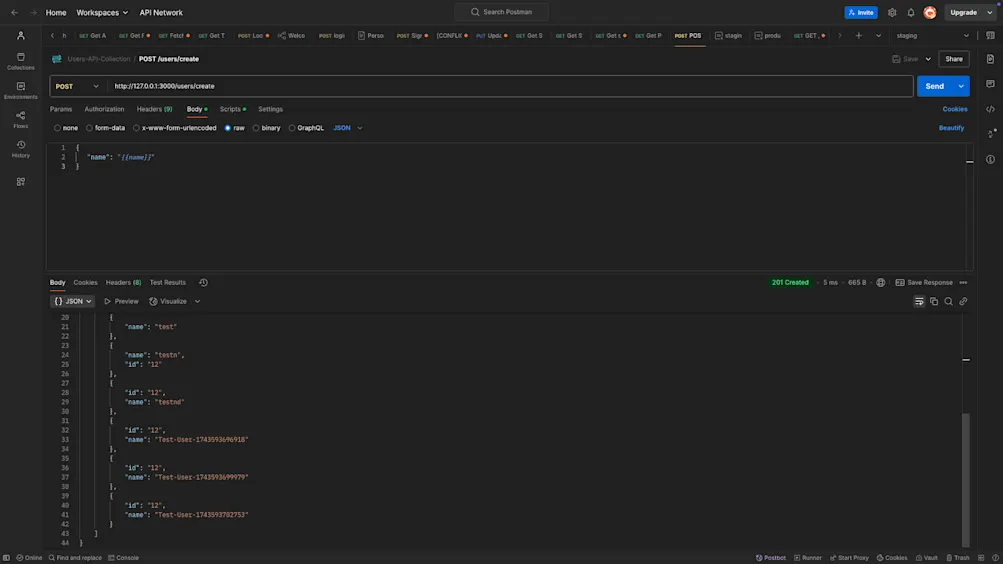This screenshot has width=1003, height=564.
Task: Open Find and replace in status bar
Action: (x=75, y=558)
